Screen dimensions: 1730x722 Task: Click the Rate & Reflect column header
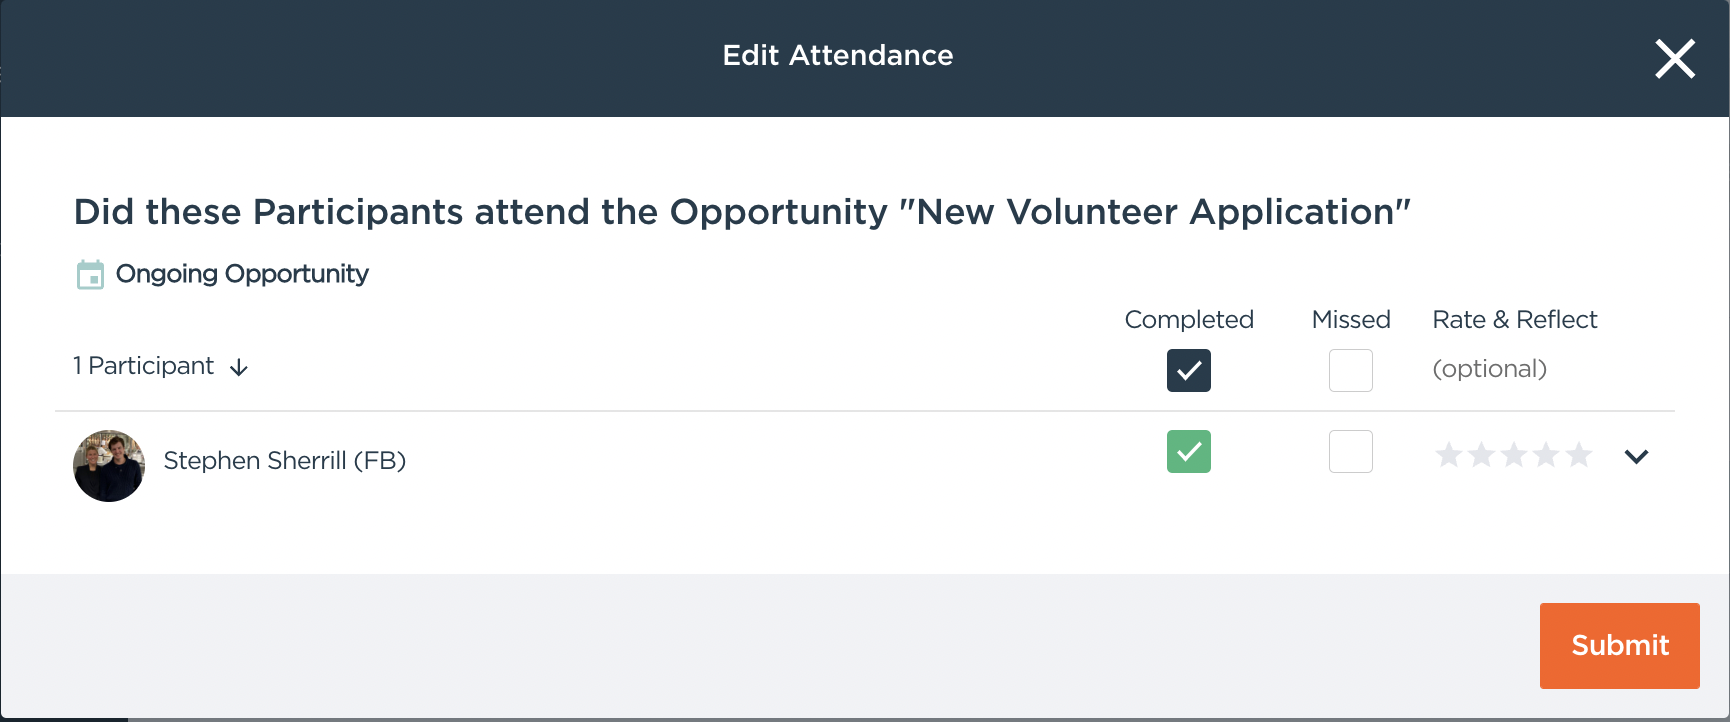[1514, 320]
